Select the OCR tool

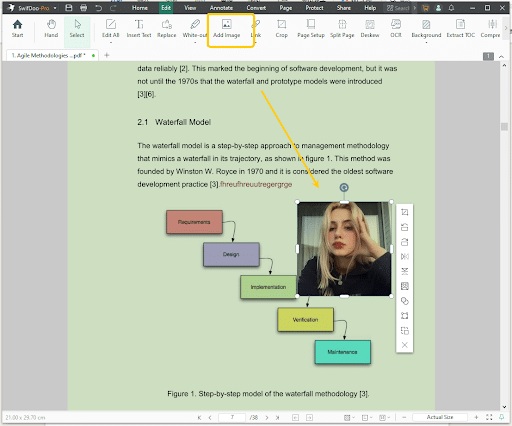point(396,29)
